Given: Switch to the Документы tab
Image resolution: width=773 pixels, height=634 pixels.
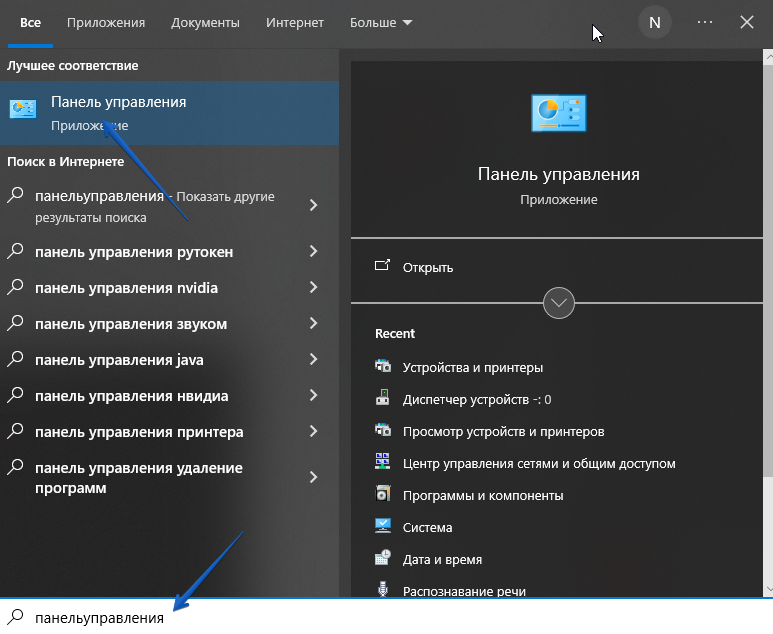Looking at the screenshot, I should pos(205,22).
